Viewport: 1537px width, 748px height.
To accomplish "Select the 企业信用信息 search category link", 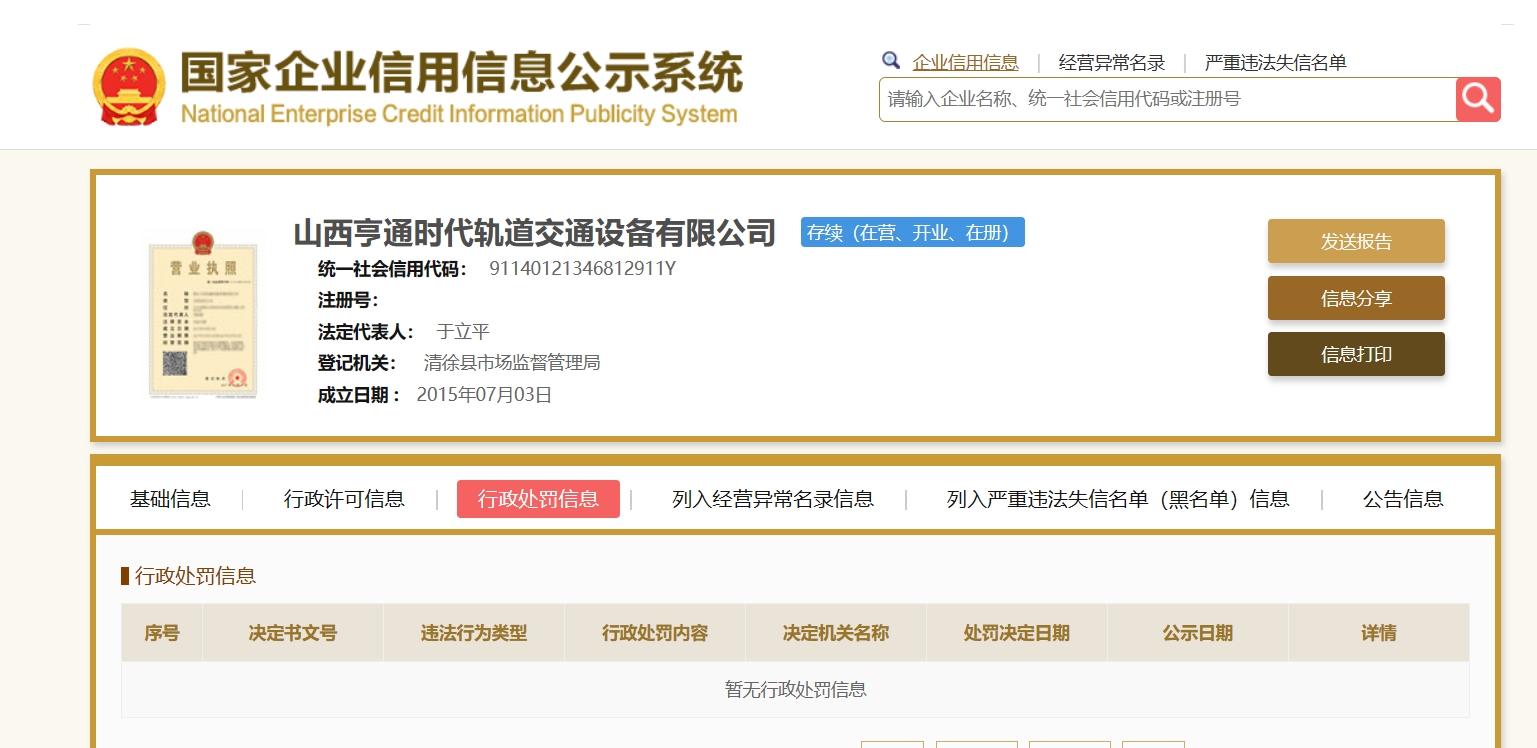I will pyautogui.click(x=965, y=63).
